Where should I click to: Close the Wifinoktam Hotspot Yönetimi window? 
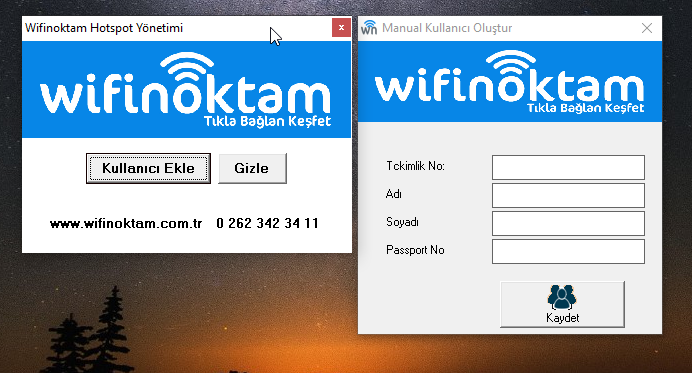click(341, 28)
